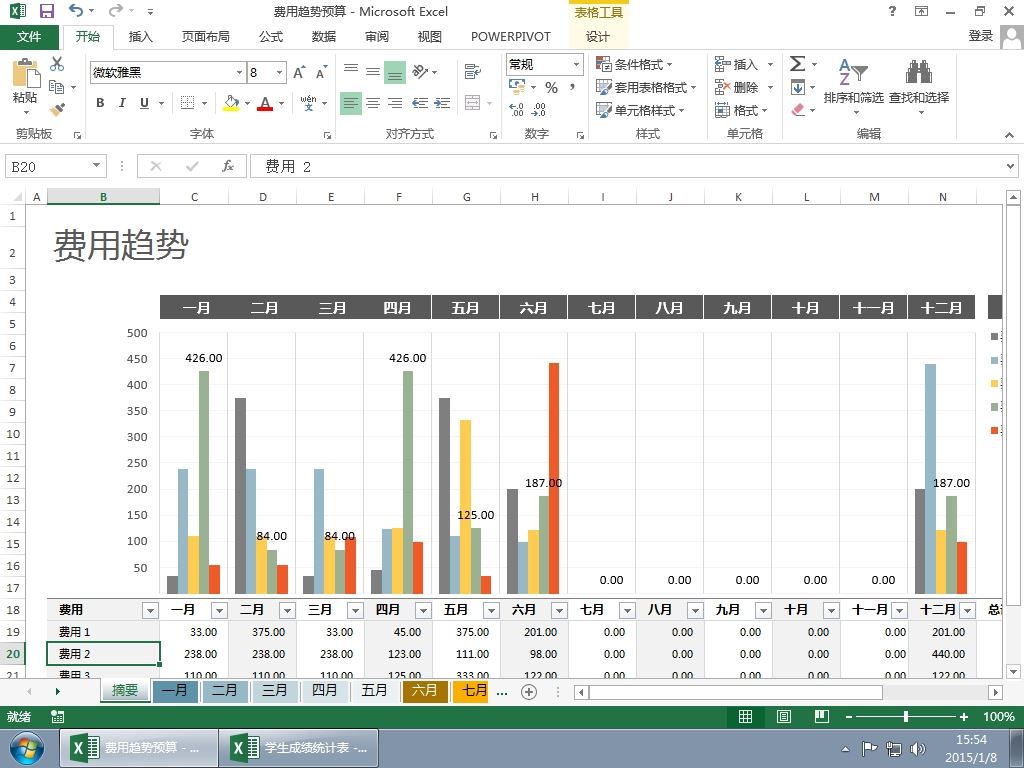Increase the indent
1024x768 pixels.
tap(442, 103)
